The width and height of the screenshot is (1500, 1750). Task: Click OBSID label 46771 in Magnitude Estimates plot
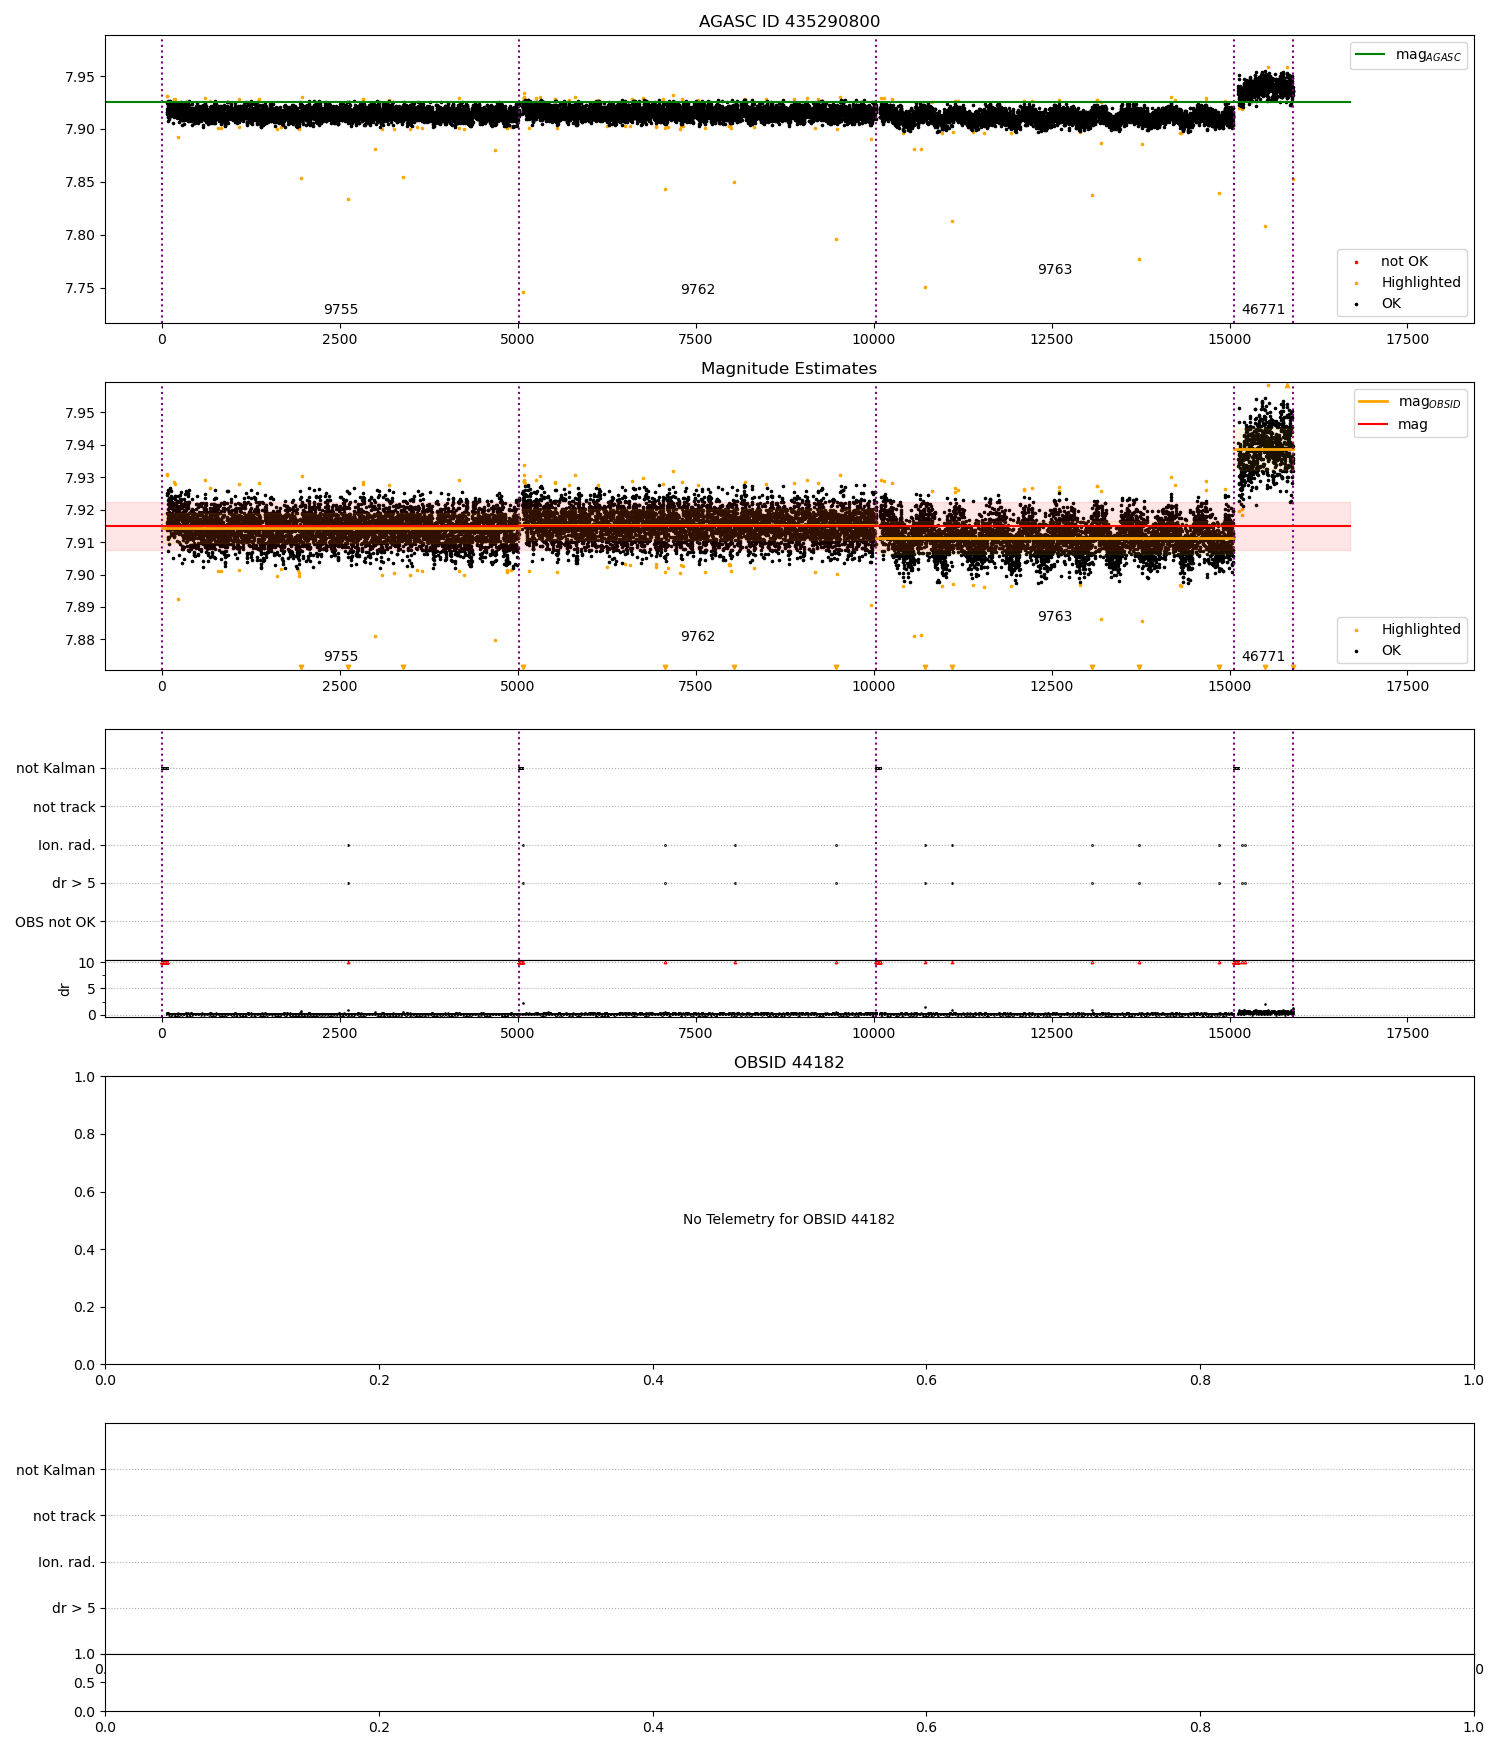pos(1263,657)
